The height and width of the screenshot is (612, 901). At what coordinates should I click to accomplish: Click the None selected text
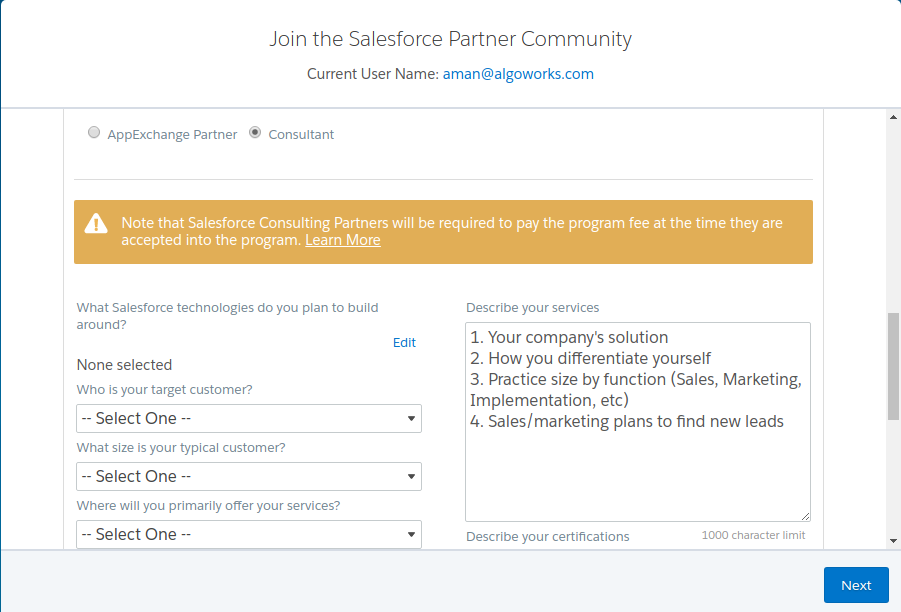click(x=124, y=365)
